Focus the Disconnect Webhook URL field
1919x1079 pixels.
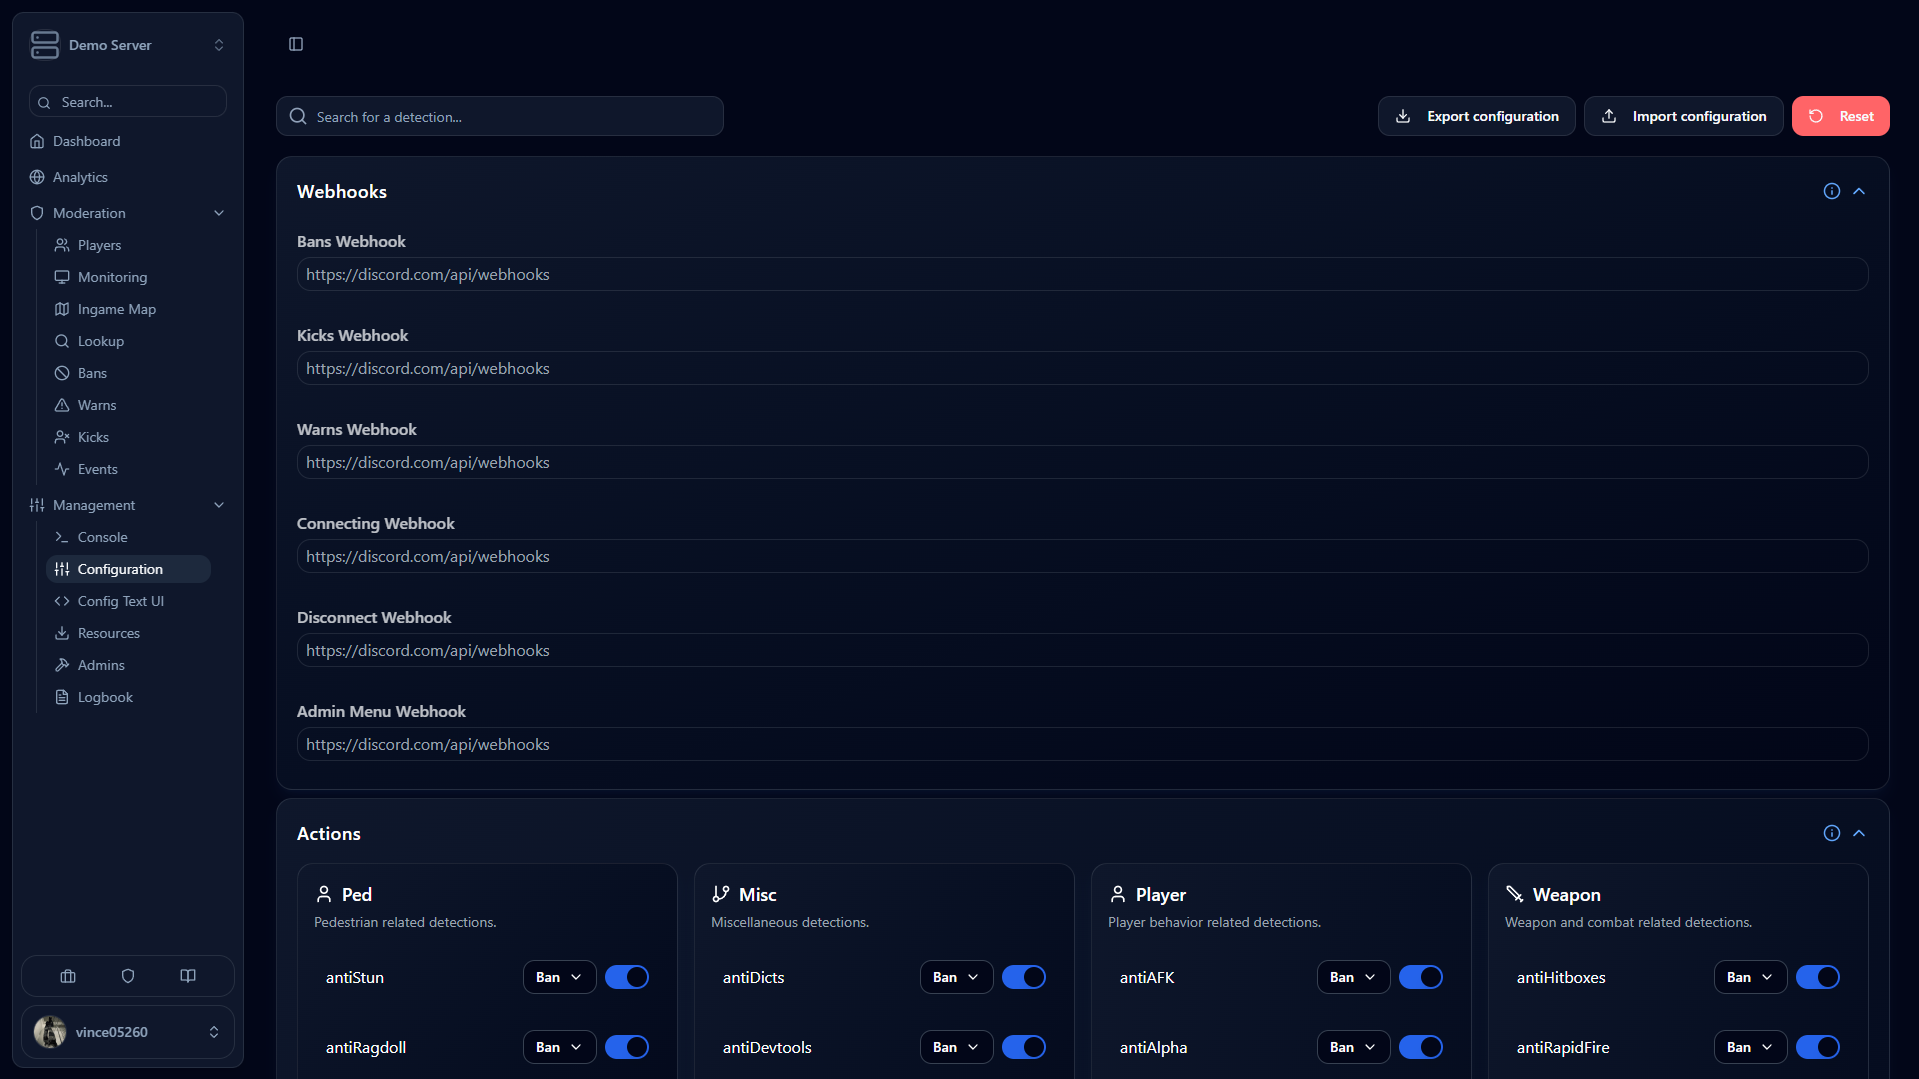(x=1082, y=650)
